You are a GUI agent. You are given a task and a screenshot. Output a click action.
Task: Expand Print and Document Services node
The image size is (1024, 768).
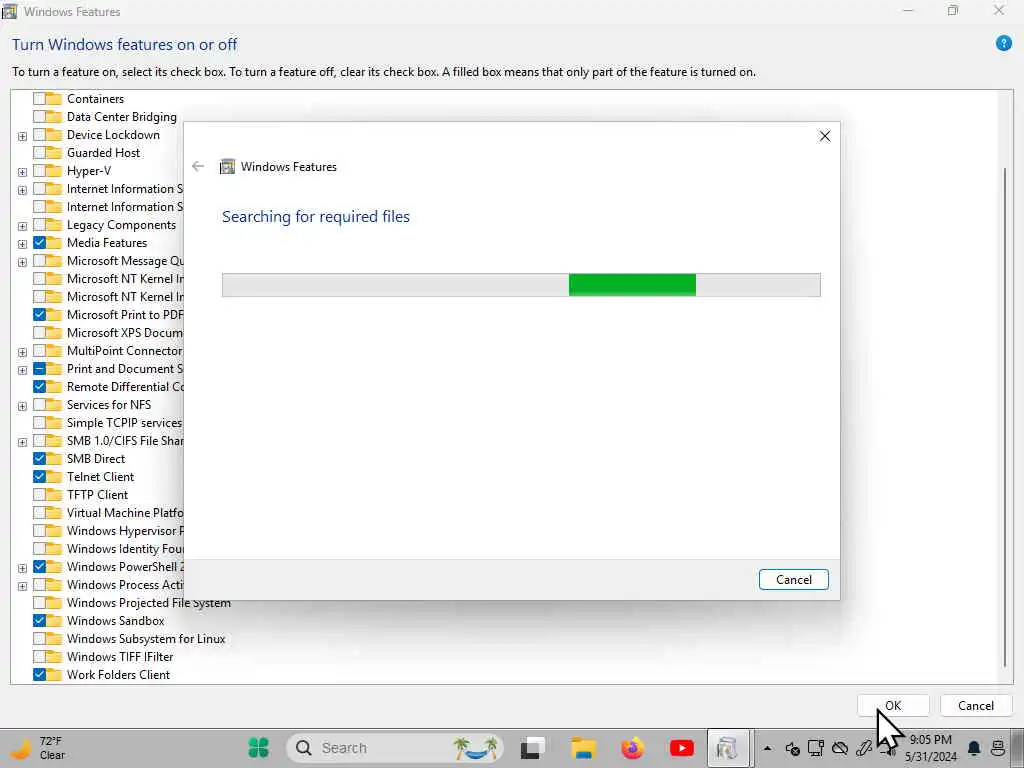click(22, 370)
